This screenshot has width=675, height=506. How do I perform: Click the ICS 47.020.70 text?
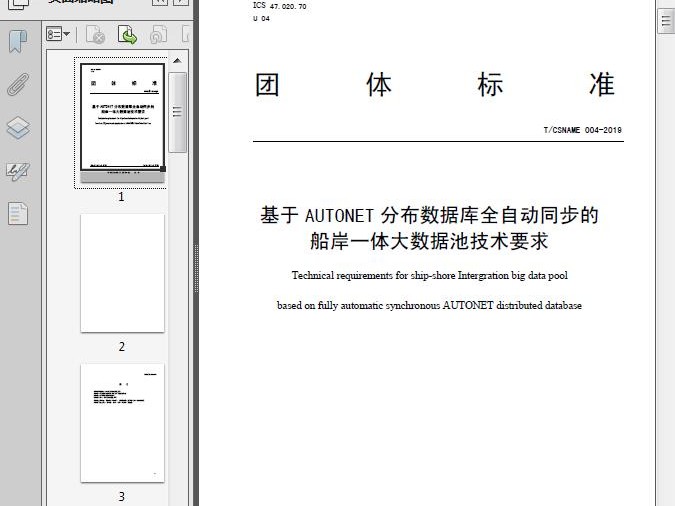[x=280, y=6]
